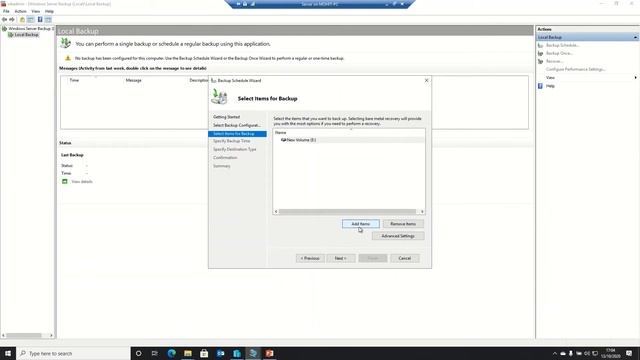Proceed with the Next button
The width and height of the screenshot is (640, 360).
pos(340,258)
